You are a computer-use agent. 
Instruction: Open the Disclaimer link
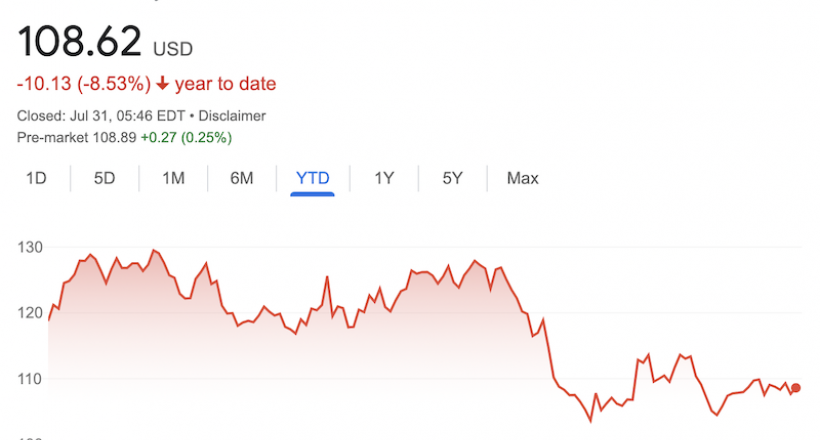232,116
